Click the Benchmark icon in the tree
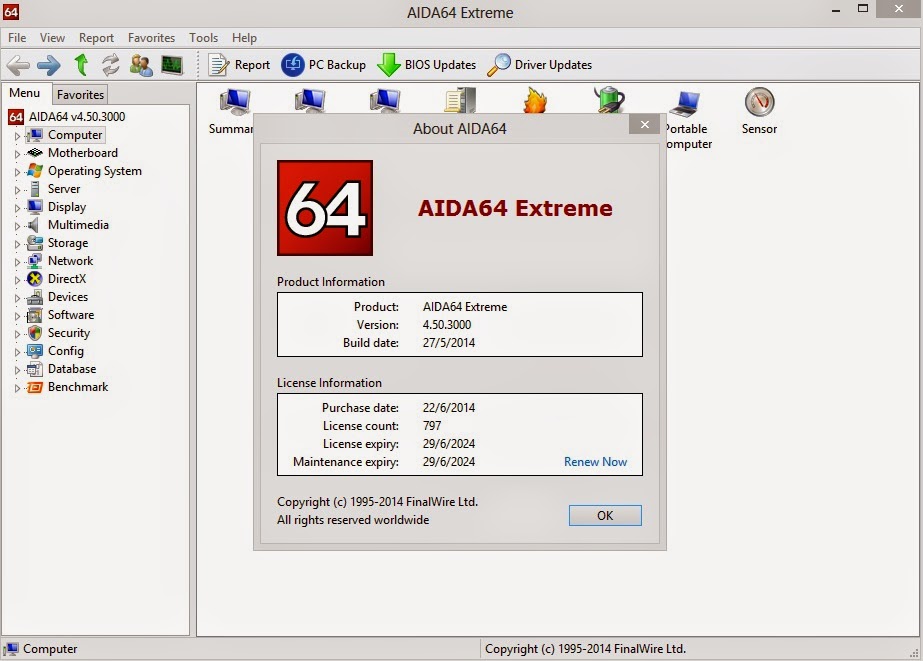923x661 pixels. [x=35, y=387]
